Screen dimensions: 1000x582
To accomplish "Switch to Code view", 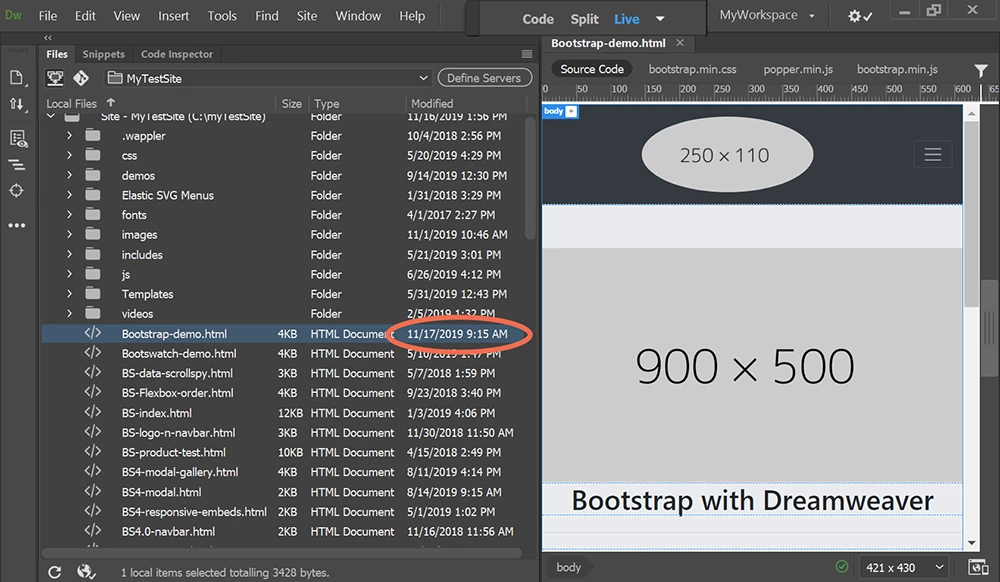I will tap(538, 19).
